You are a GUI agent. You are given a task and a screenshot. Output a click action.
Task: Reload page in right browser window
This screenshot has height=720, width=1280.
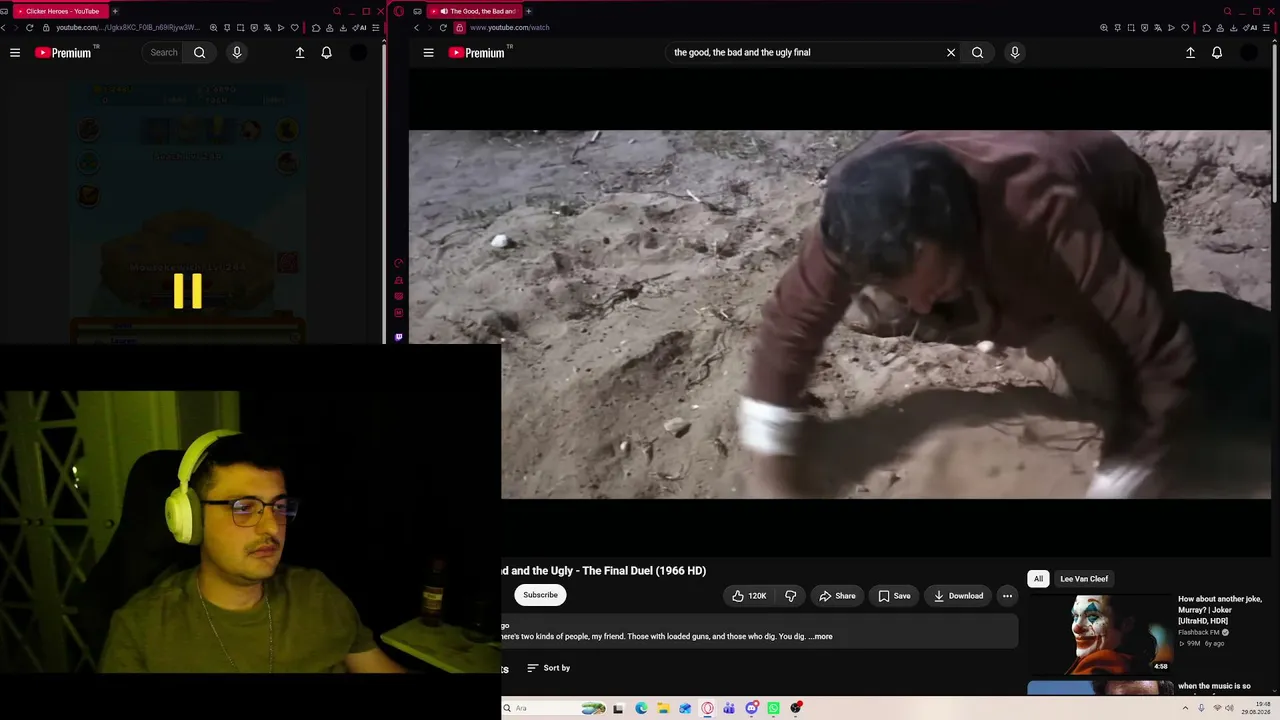click(443, 28)
